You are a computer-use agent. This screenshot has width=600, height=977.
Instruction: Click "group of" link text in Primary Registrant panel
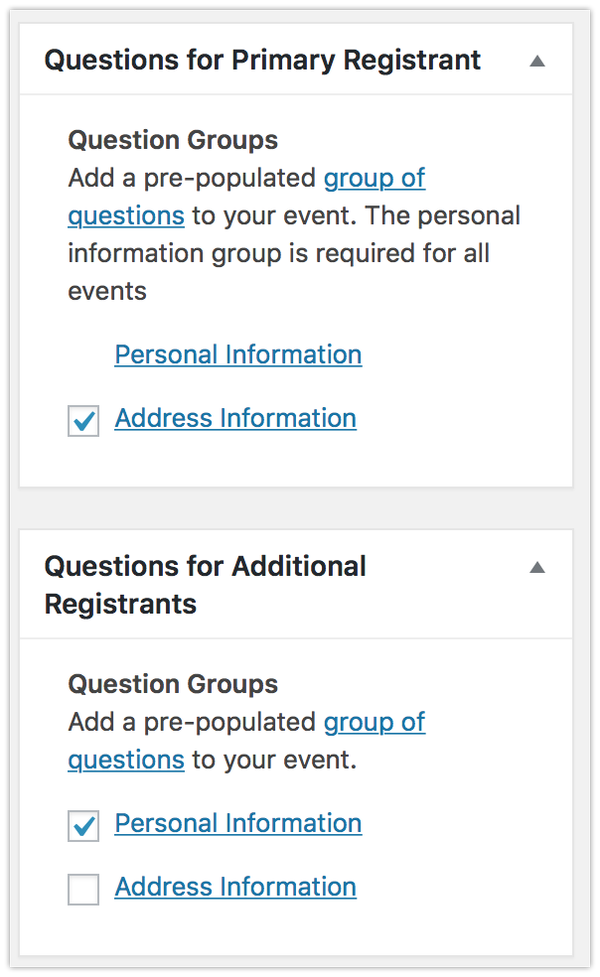374,178
